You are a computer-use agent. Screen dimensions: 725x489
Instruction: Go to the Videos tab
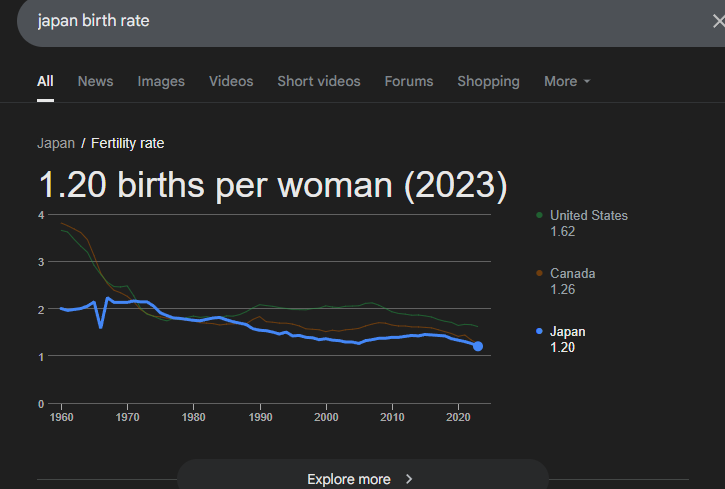[x=231, y=81]
